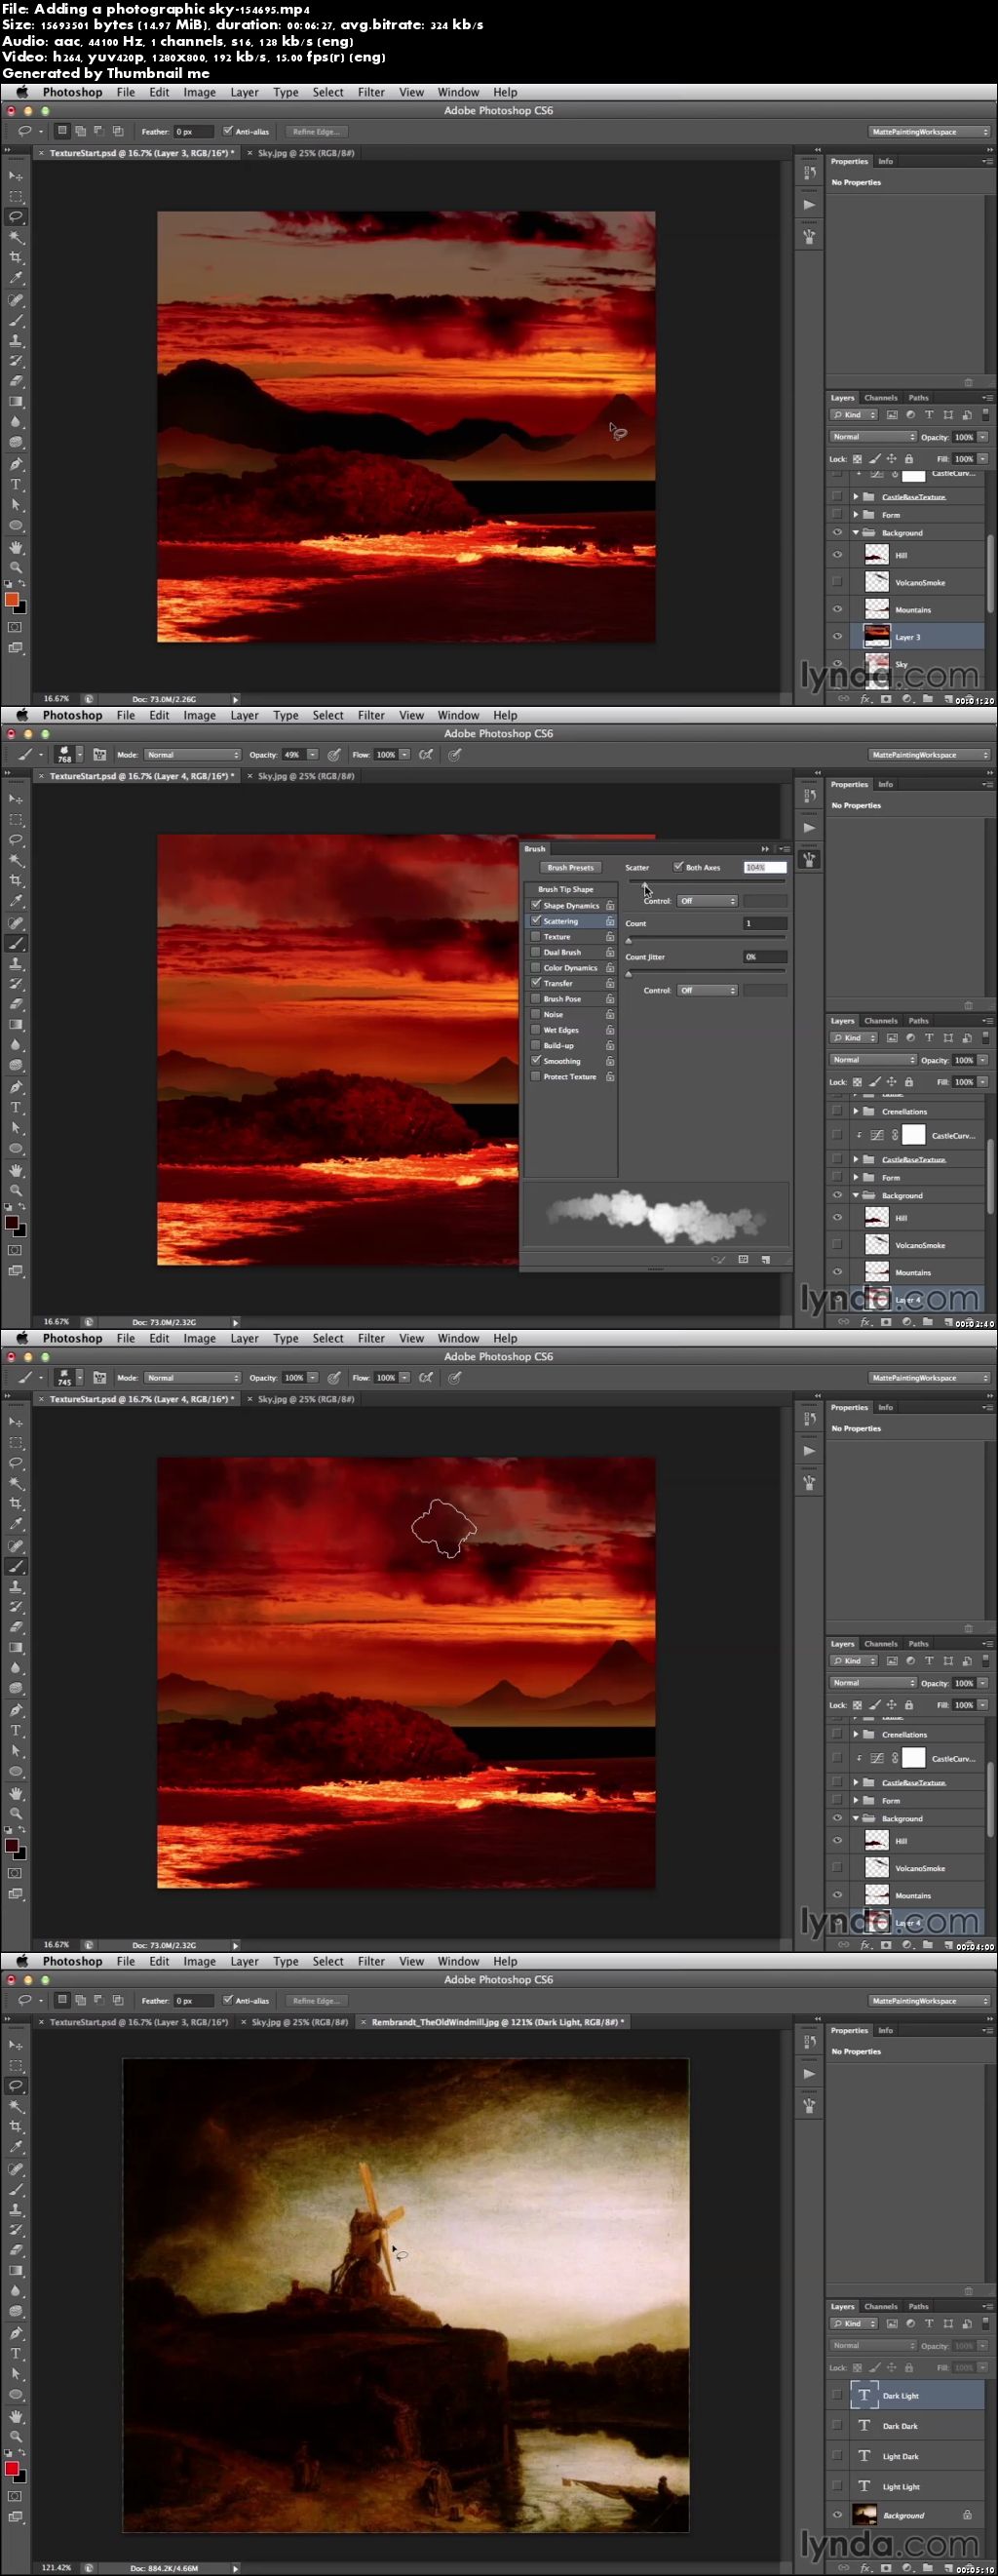Image resolution: width=998 pixels, height=2576 pixels.
Task: Select Clone Stamp tool in the 00:04:00 frame
Action: tap(16, 1587)
